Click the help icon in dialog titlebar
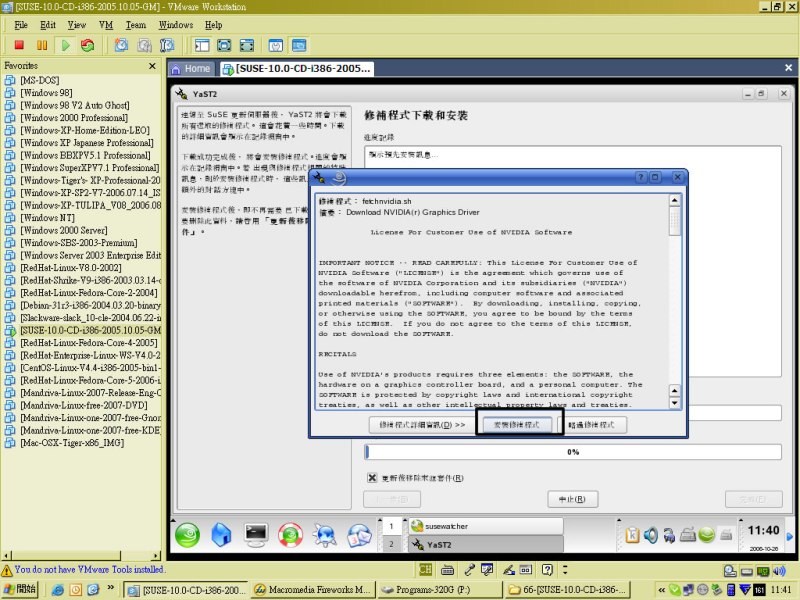Image resolution: width=800 pixels, height=600 pixels. (x=641, y=177)
